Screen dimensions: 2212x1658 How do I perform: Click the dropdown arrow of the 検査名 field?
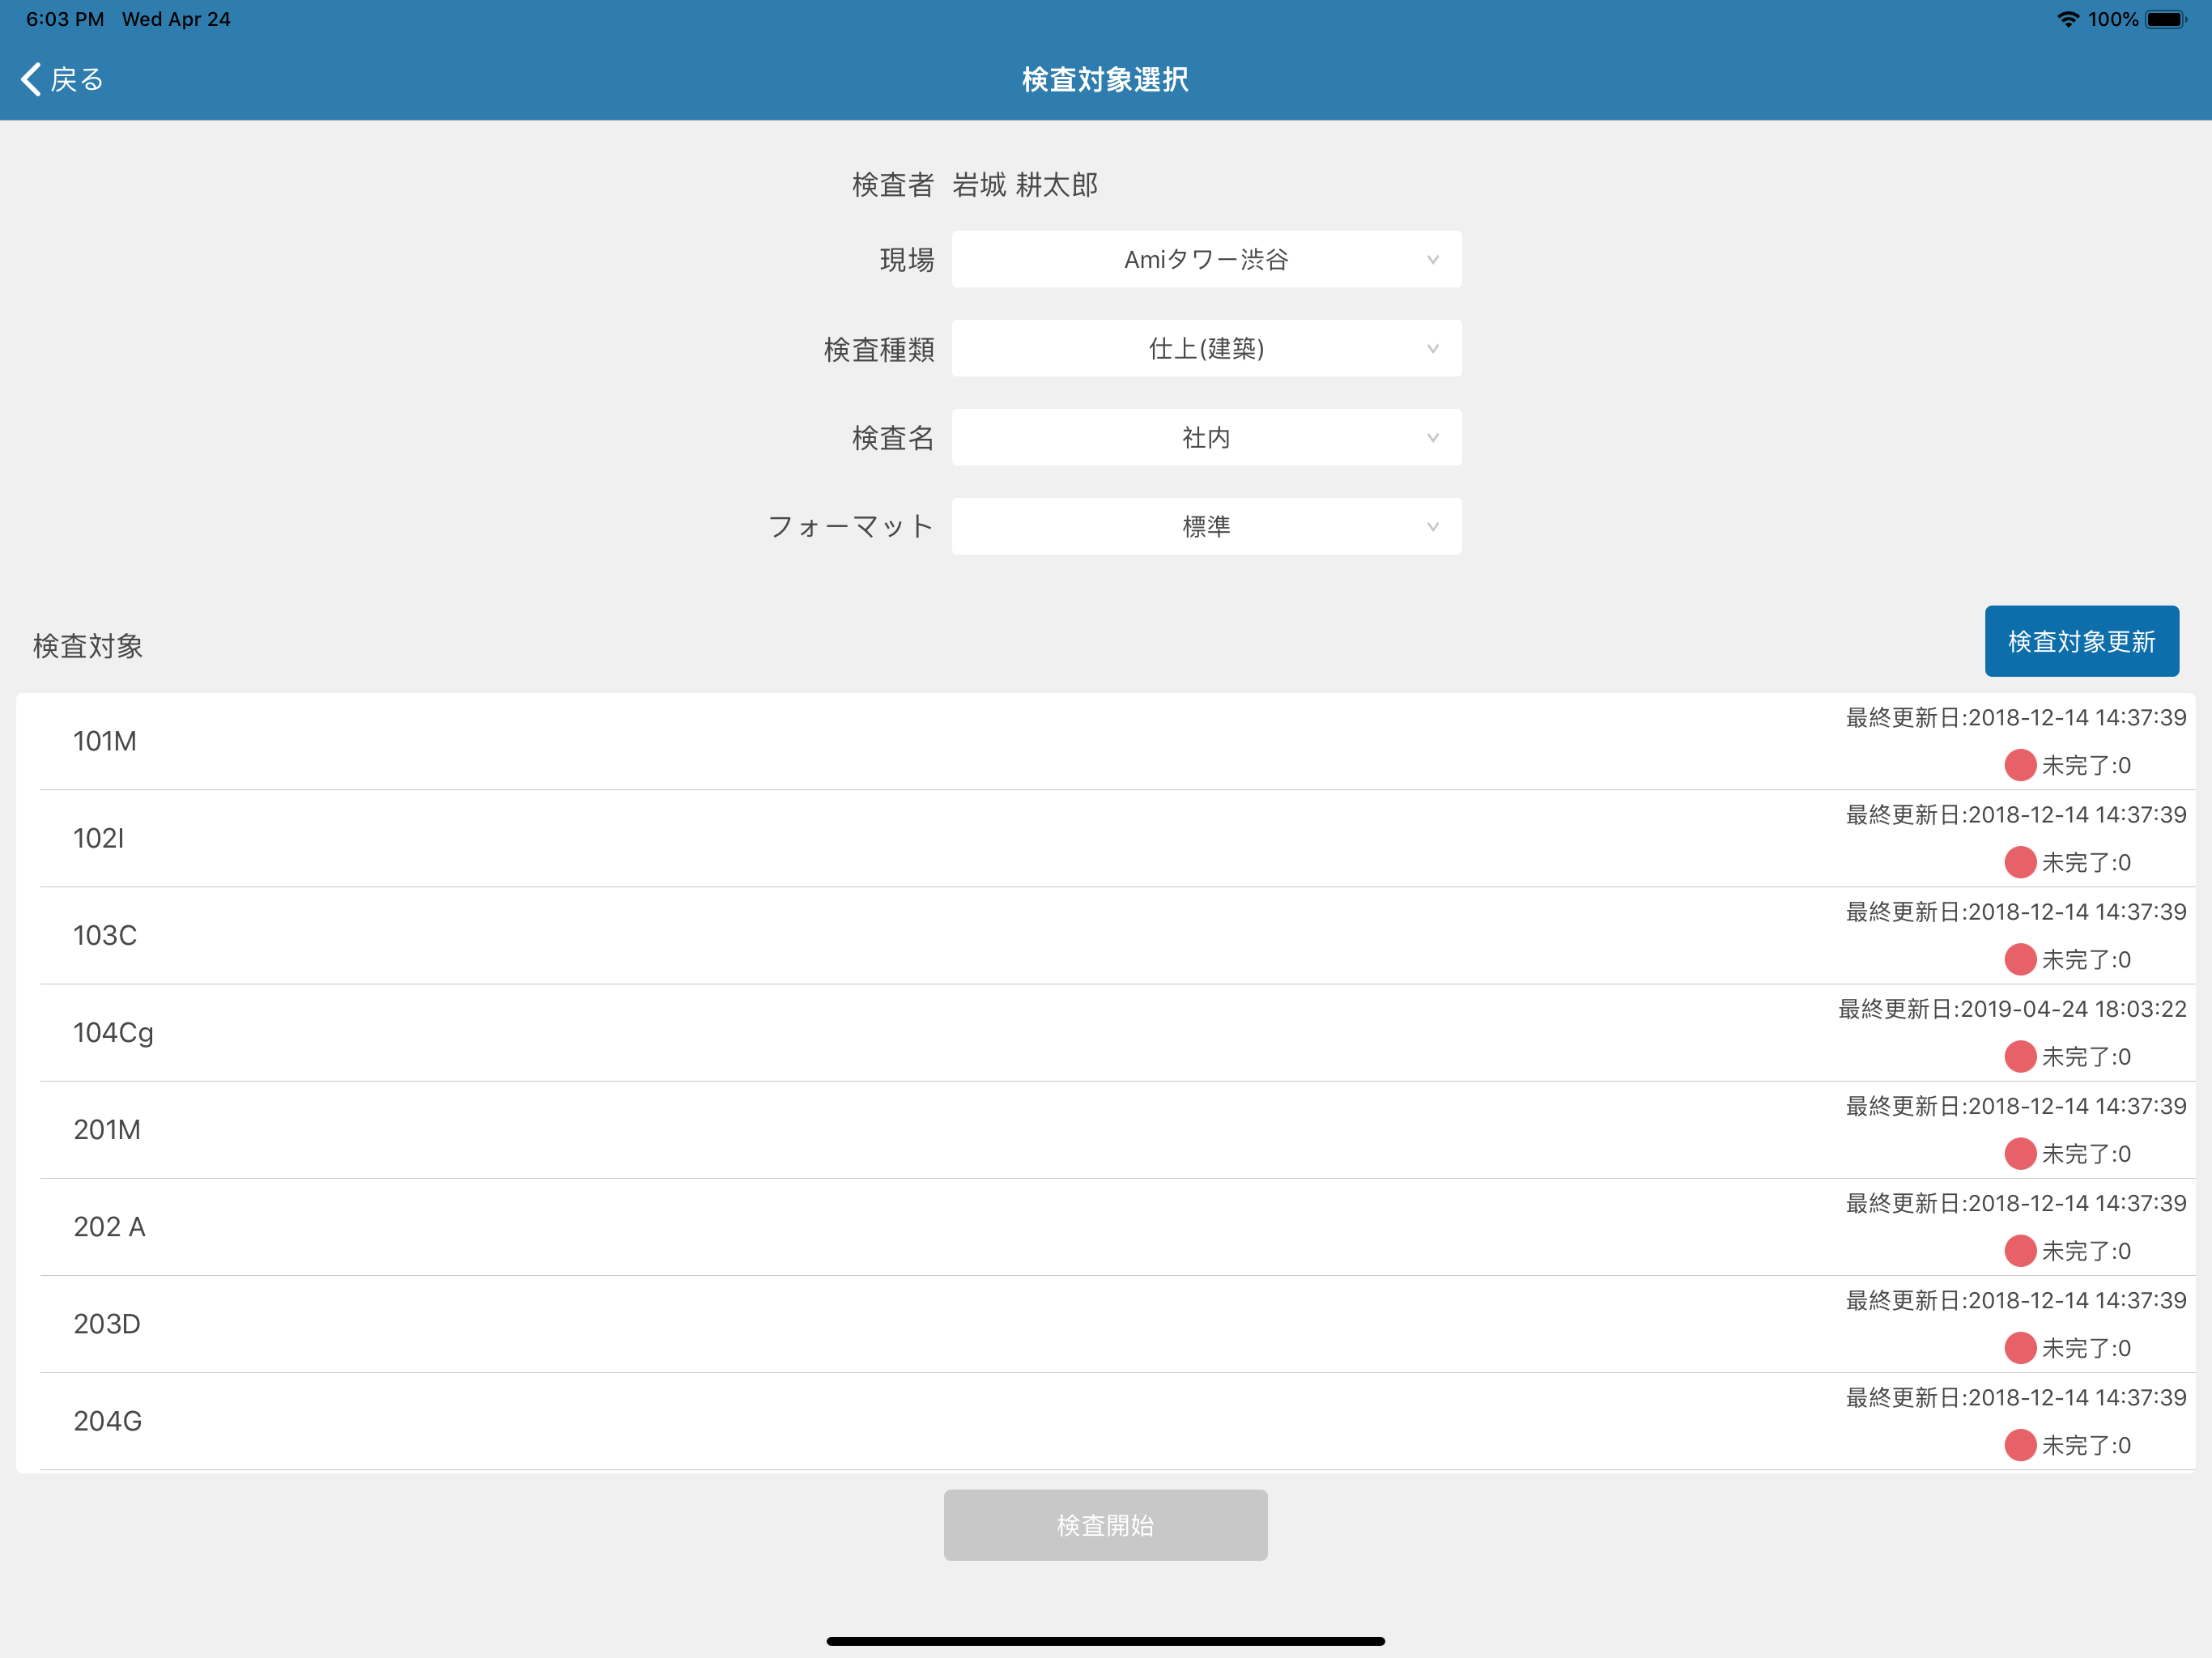pyautogui.click(x=1433, y=438)
